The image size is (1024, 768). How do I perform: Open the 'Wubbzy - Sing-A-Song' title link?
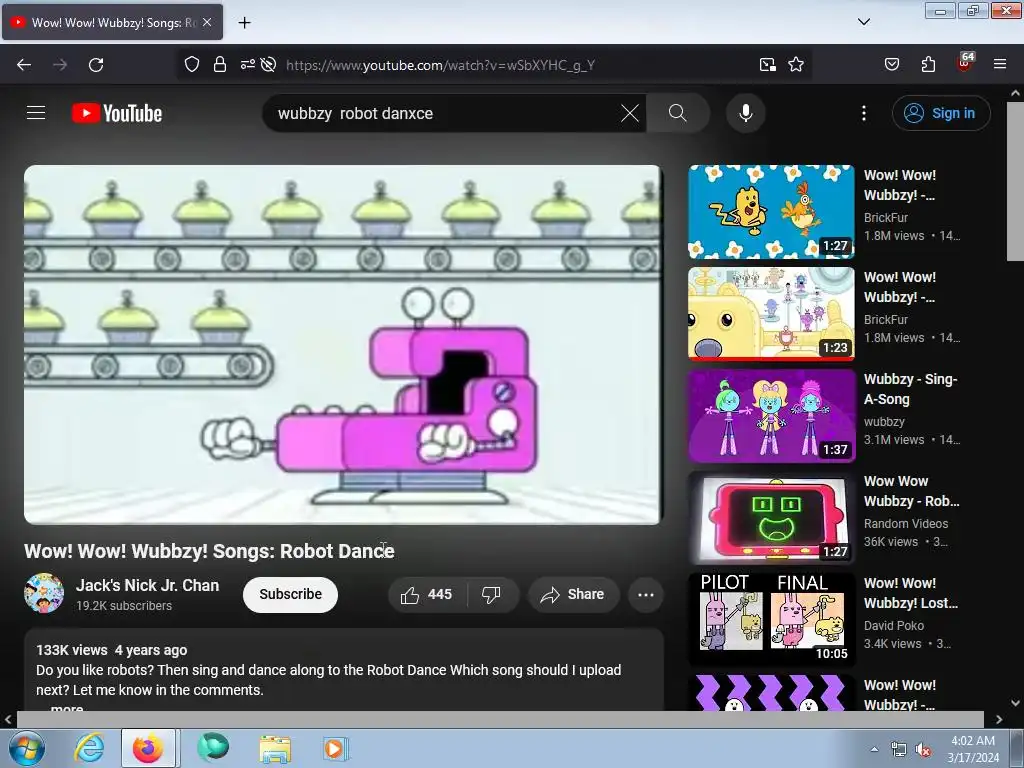(910, 389)
